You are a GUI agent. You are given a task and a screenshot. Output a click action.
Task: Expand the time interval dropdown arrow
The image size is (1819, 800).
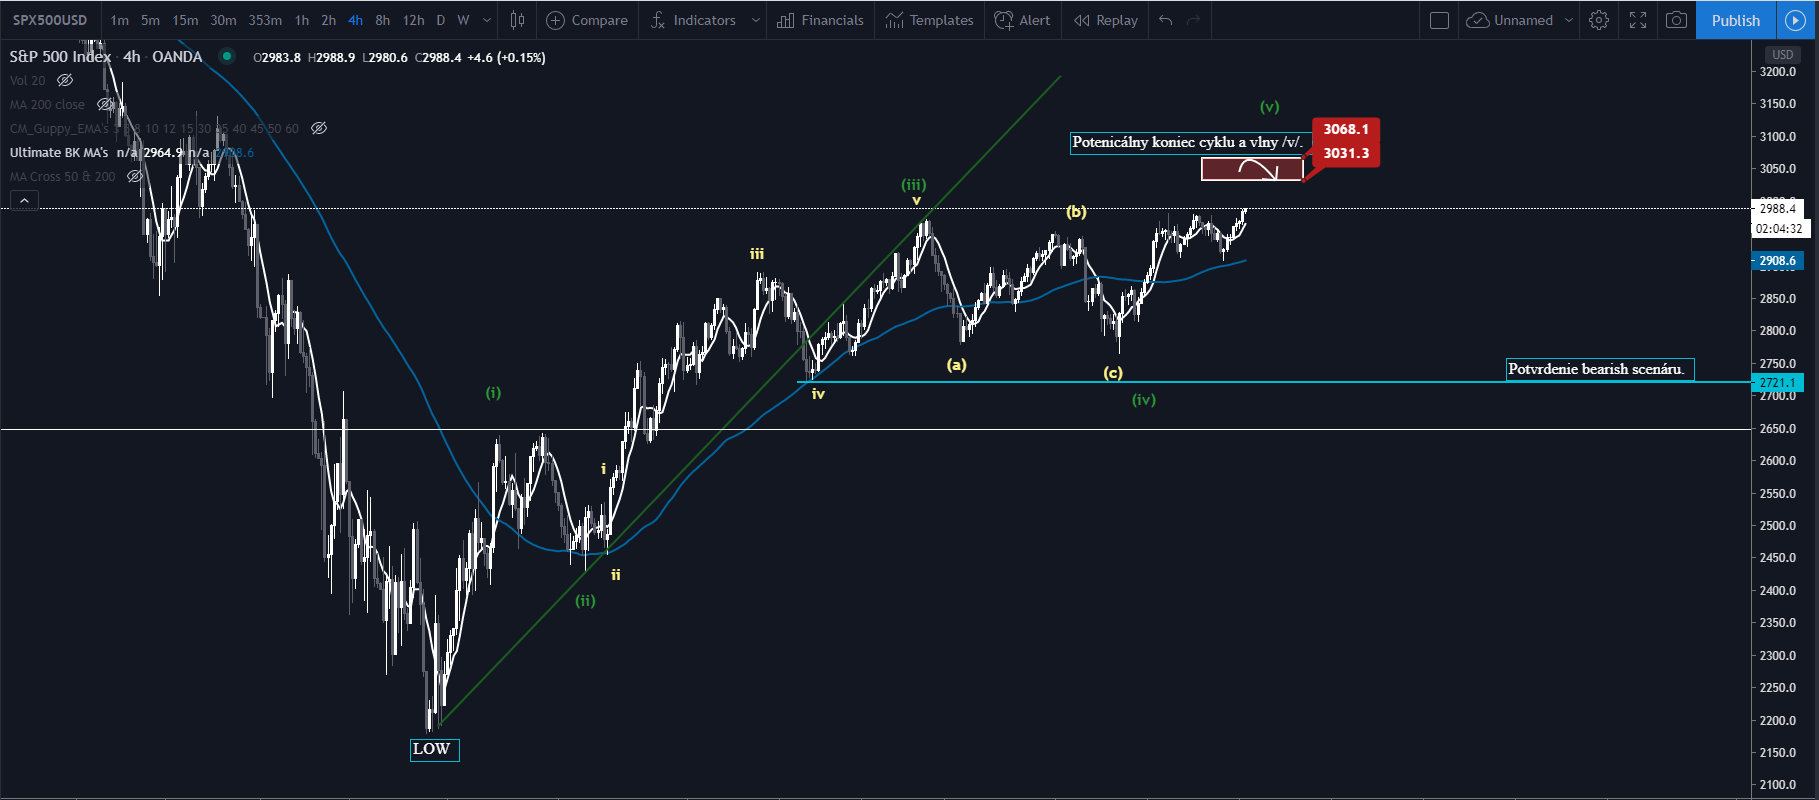[487, 20]
